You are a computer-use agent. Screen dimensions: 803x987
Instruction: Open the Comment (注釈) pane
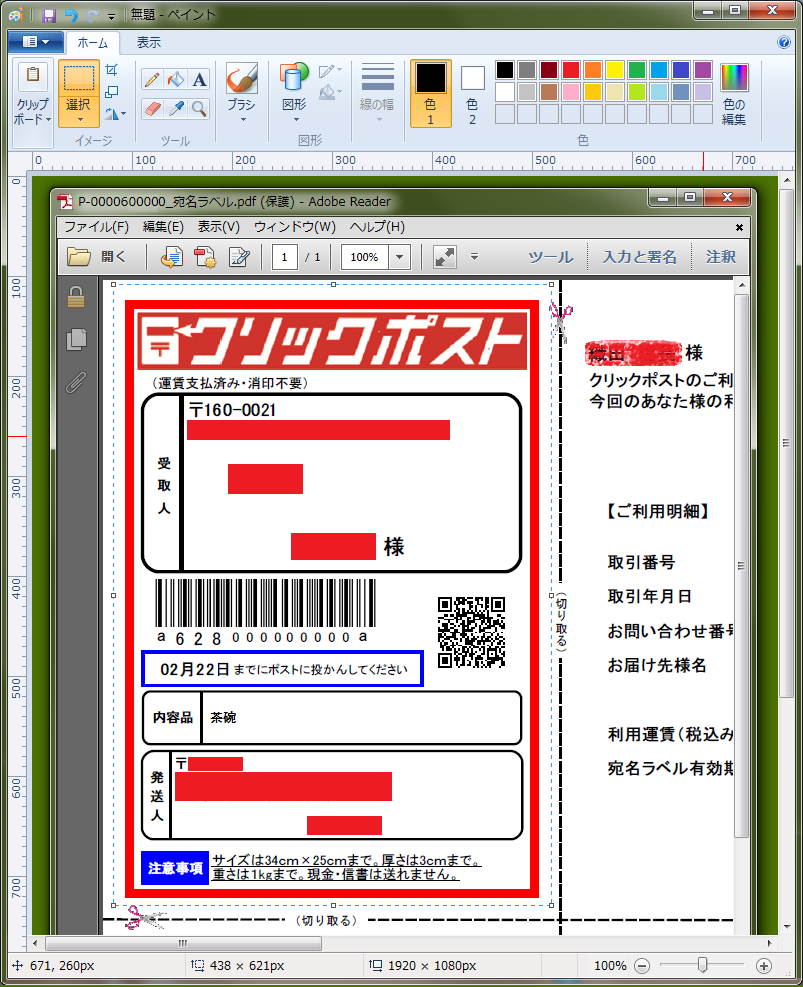coord(721,257)
